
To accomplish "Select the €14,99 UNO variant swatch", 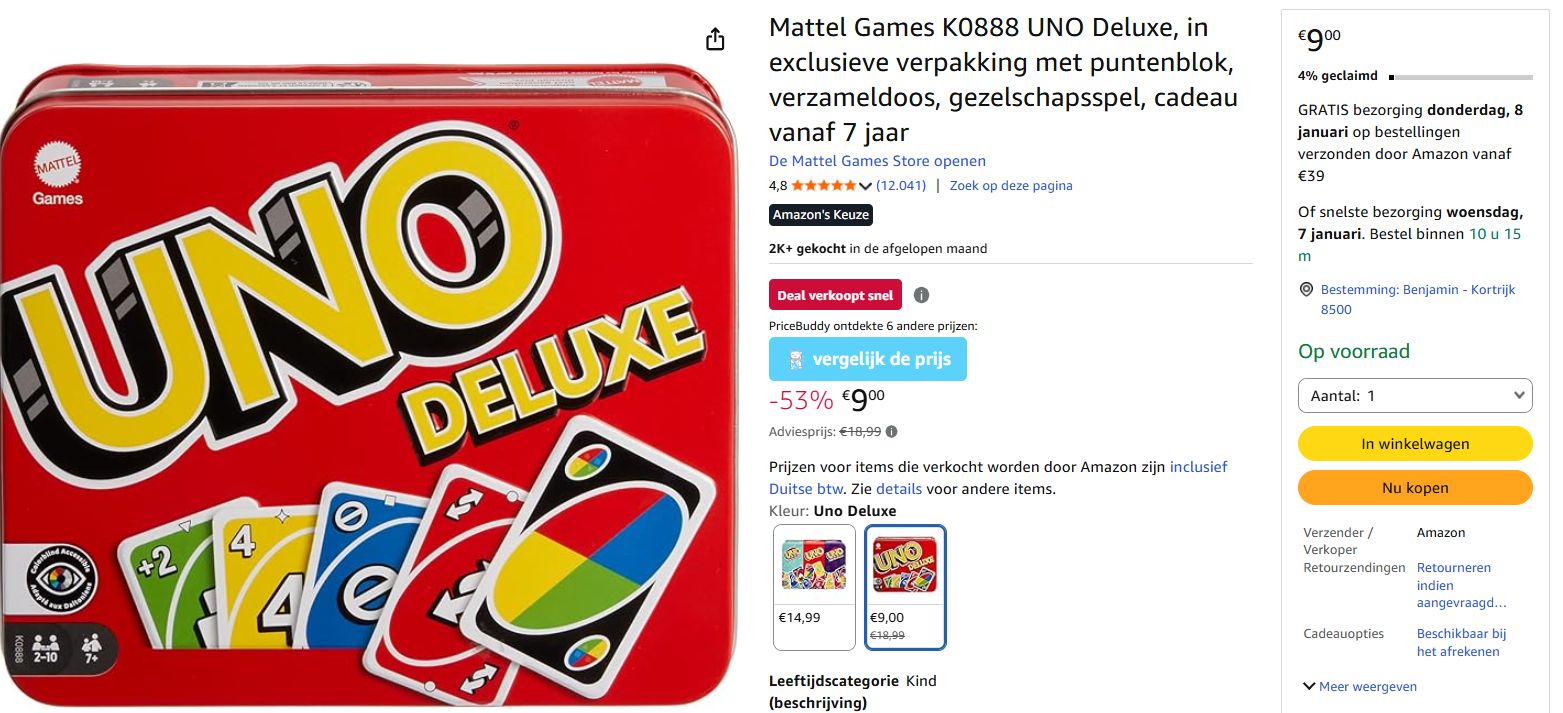I will coord(815,587).
